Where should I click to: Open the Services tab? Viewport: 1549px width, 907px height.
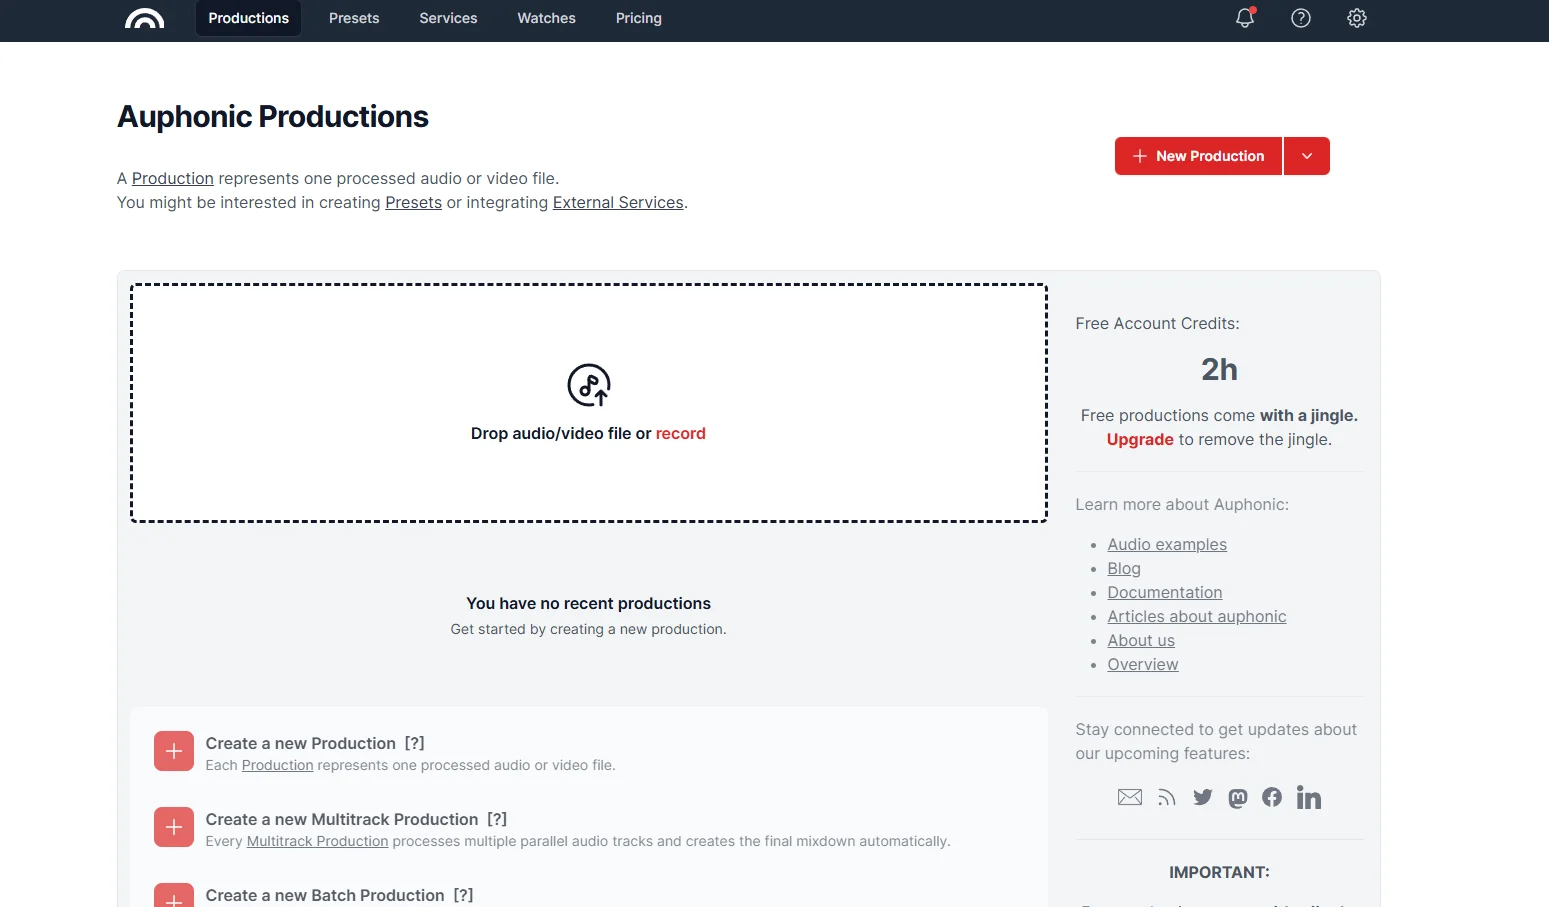(448, 18)
